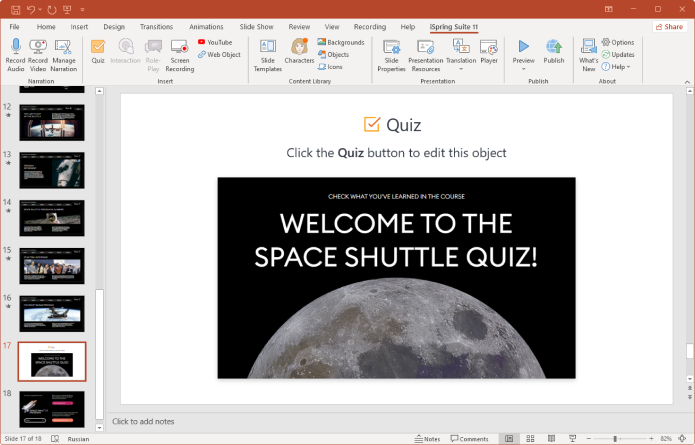Select slide 16 thumbnail
Image resolution: width=695 pixels, height=445 pixels.
click(x=52, y=313)
